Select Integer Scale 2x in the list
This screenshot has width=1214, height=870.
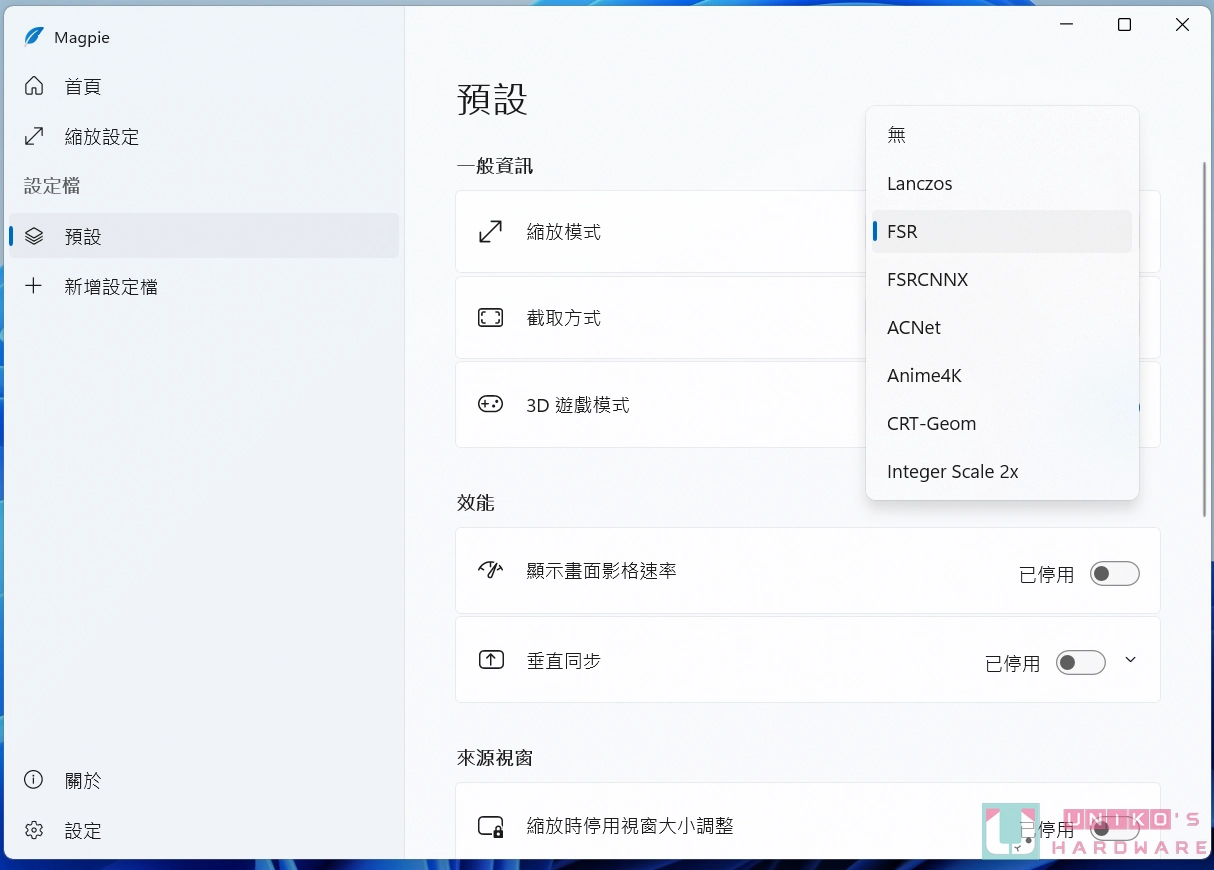pyautogui.click(x=952, y=471)
